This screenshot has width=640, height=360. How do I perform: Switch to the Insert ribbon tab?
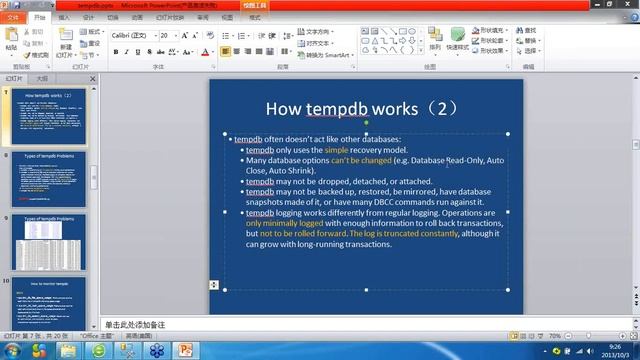pos(64,18)
